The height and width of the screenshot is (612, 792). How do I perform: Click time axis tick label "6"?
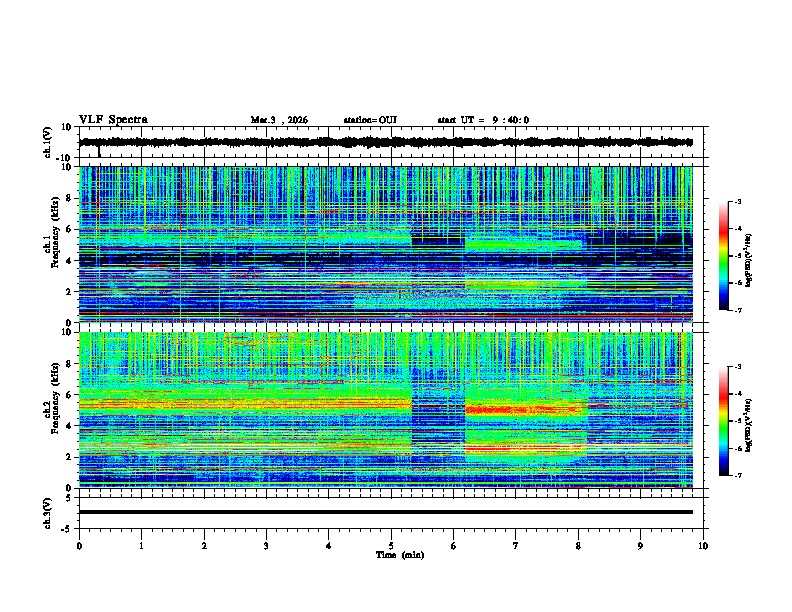(454, 546)
